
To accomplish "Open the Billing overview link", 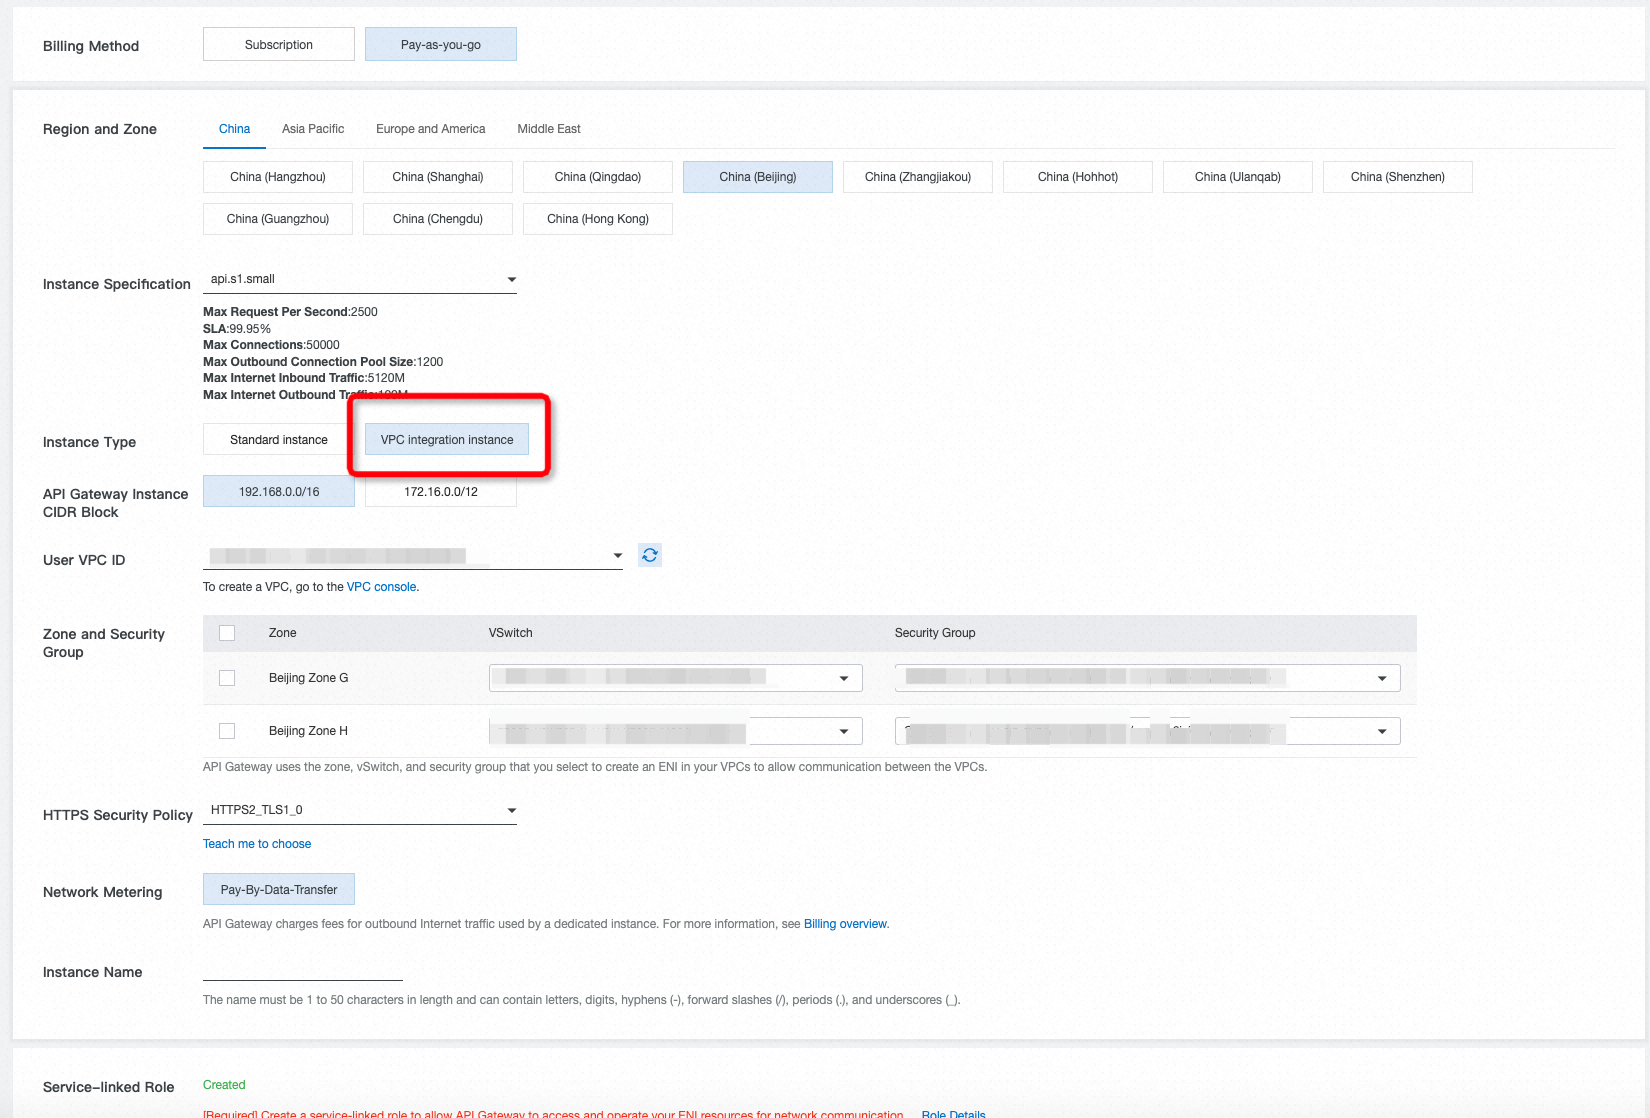I will click(844, 923).
